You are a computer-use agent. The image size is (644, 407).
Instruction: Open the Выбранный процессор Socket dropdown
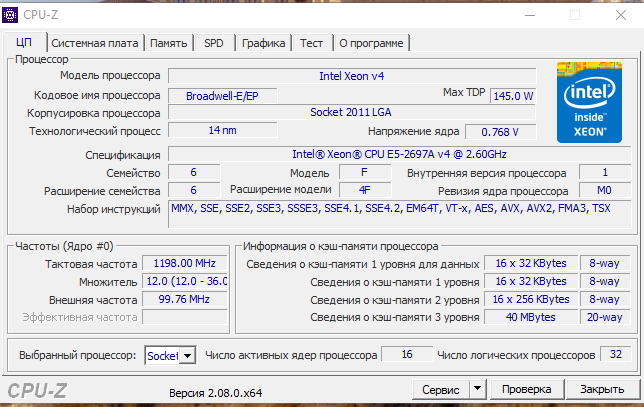(x=170, y=355)
